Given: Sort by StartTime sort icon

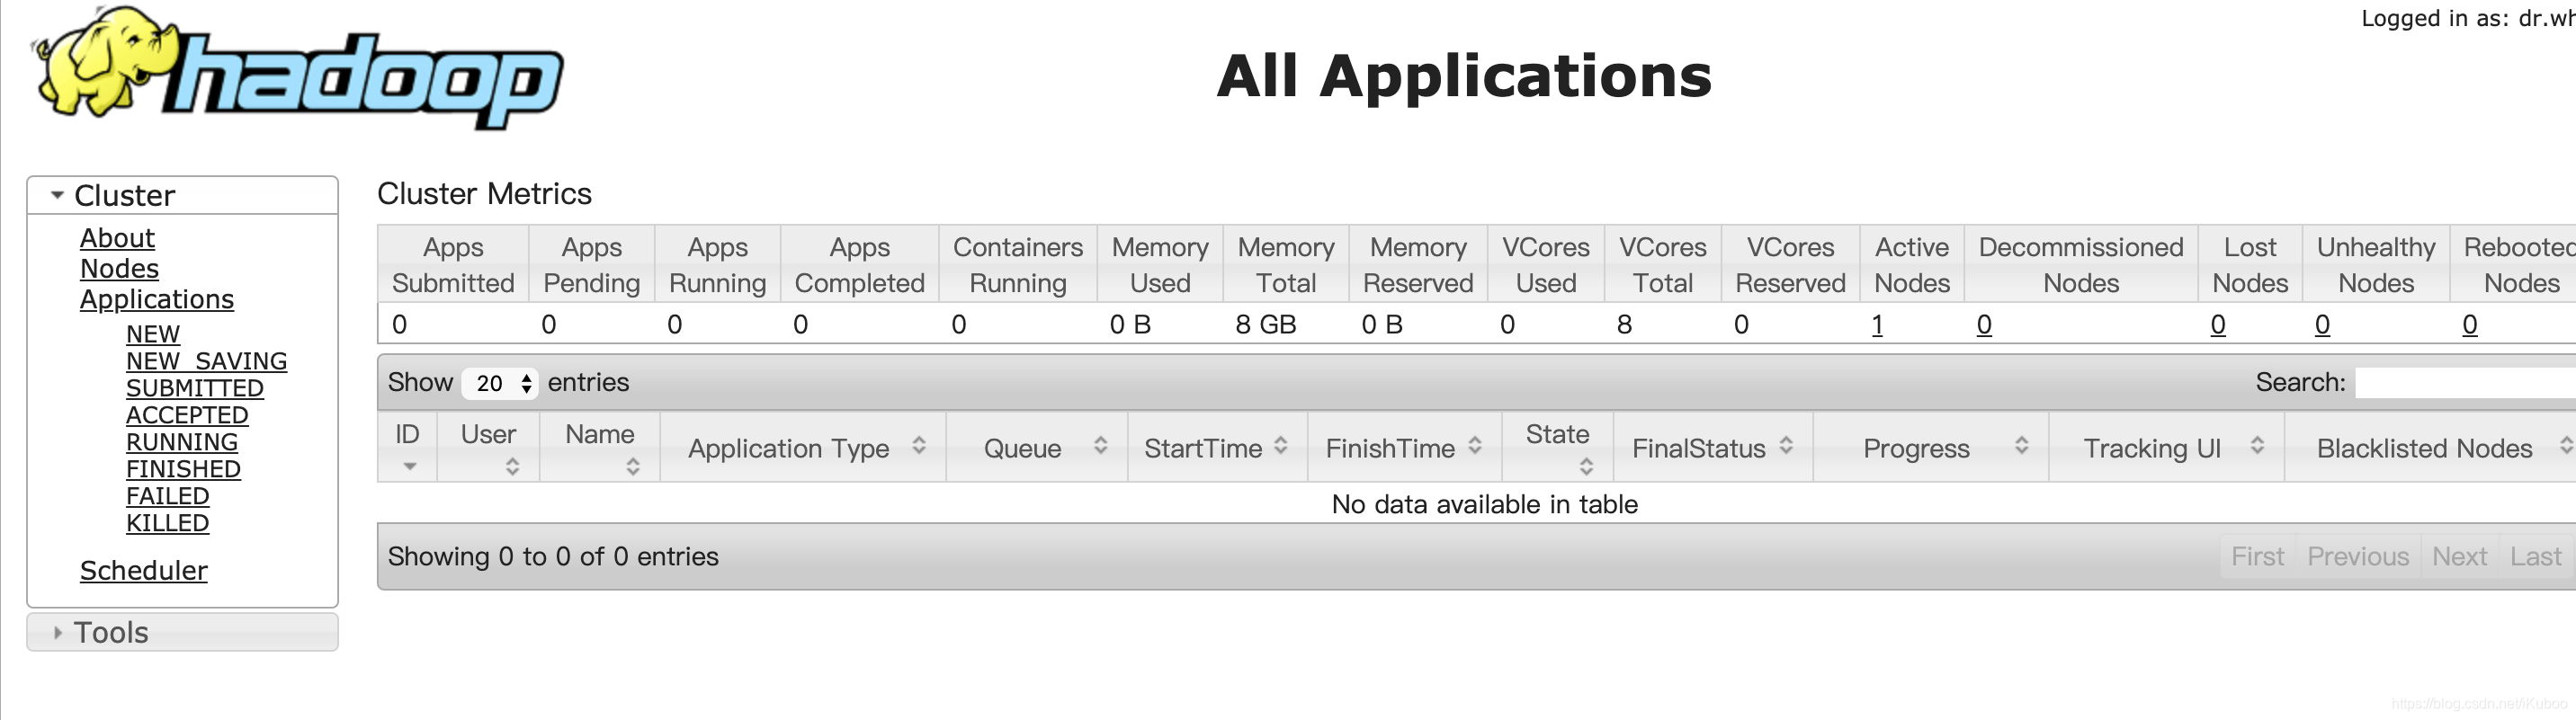Looking at the screenshot, I should point(1281,446).
